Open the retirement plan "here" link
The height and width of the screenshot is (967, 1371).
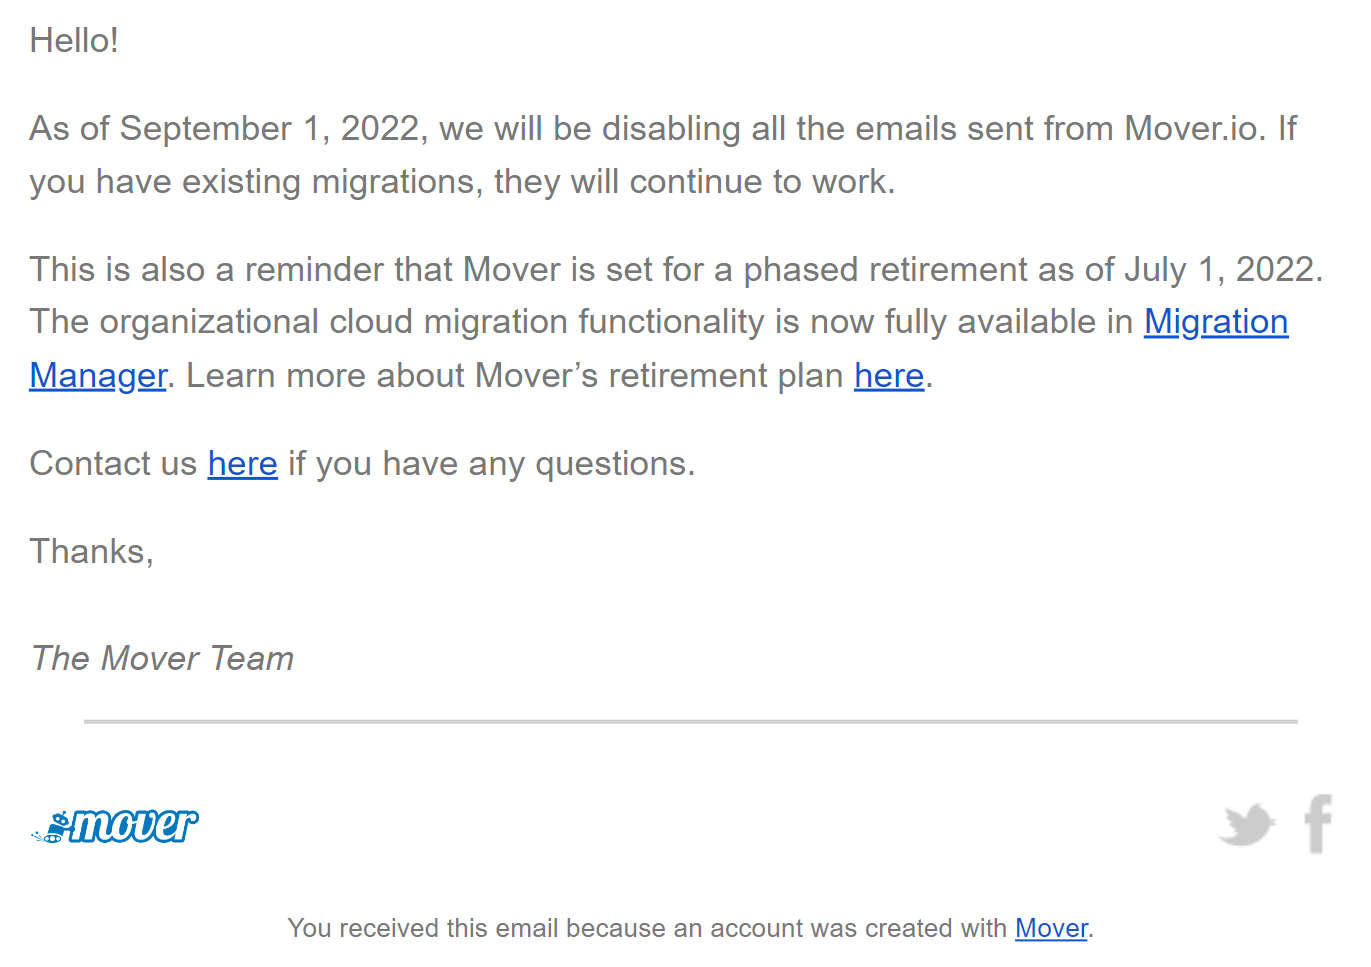point(888,376)
